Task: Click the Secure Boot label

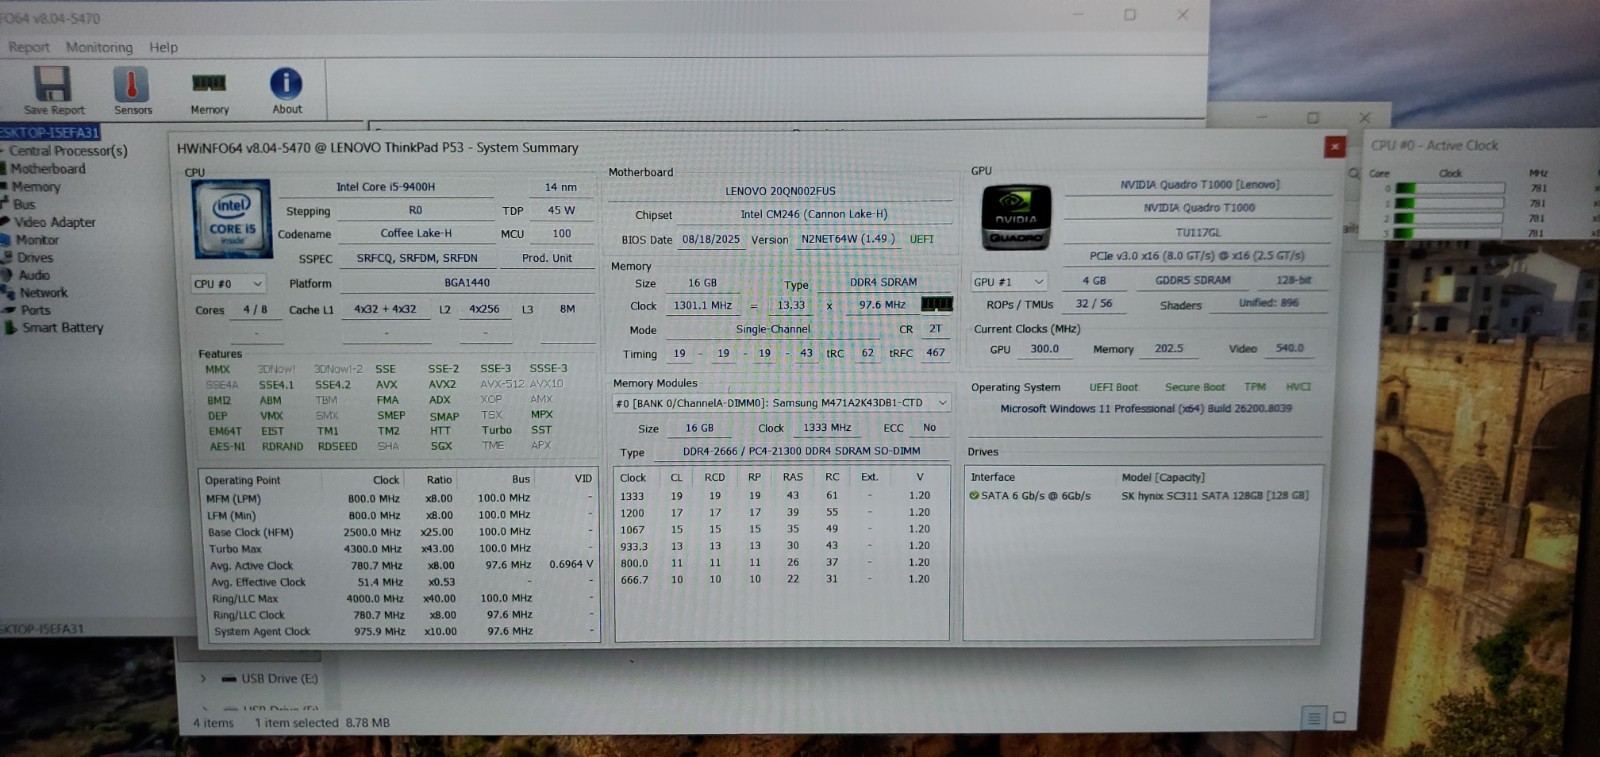Action: 1195,387
